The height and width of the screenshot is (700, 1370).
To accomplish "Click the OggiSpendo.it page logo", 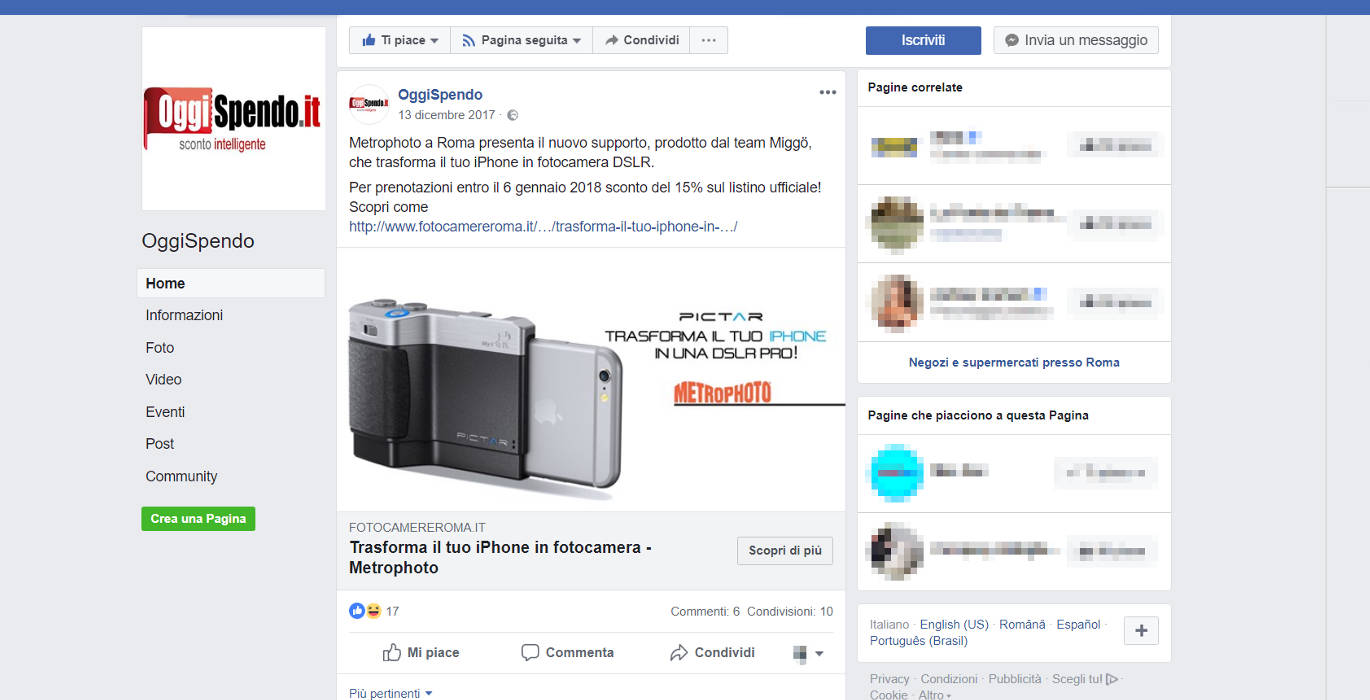I will pyautogui.click(x=234, y=118).
